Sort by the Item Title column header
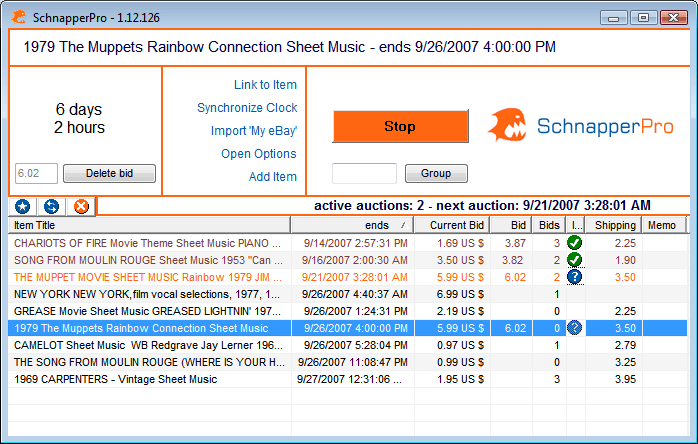 150,225
